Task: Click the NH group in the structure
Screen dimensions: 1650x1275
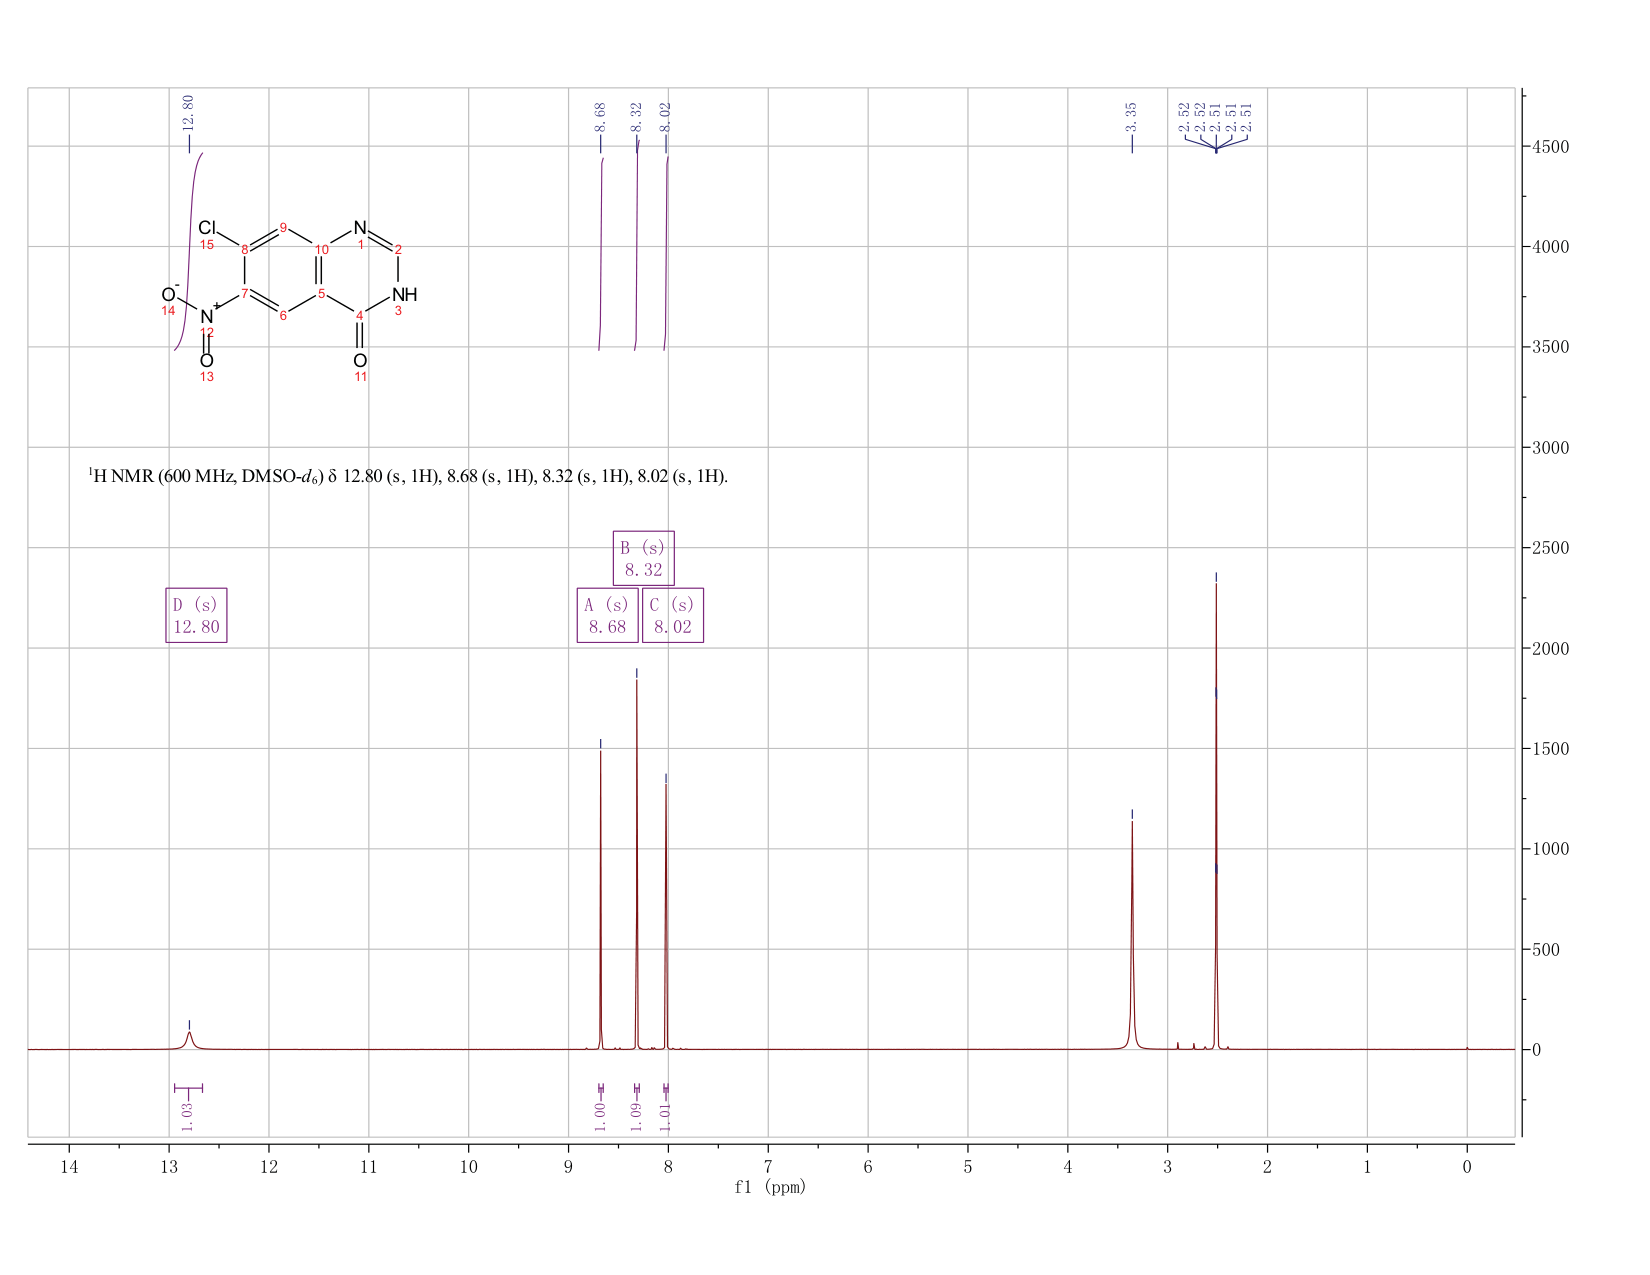Action: coord(404,295)
